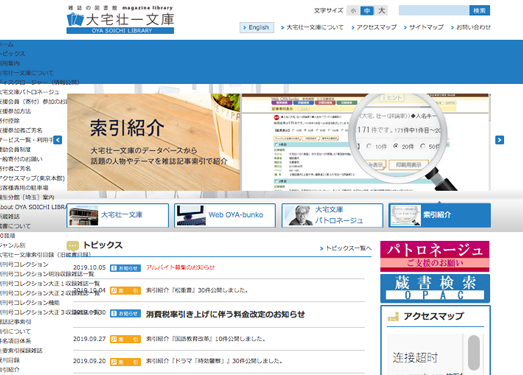Click the portrait image on パトロネージュ tab
Viewport: 523px width, 375px height.
tap(301, 216)
